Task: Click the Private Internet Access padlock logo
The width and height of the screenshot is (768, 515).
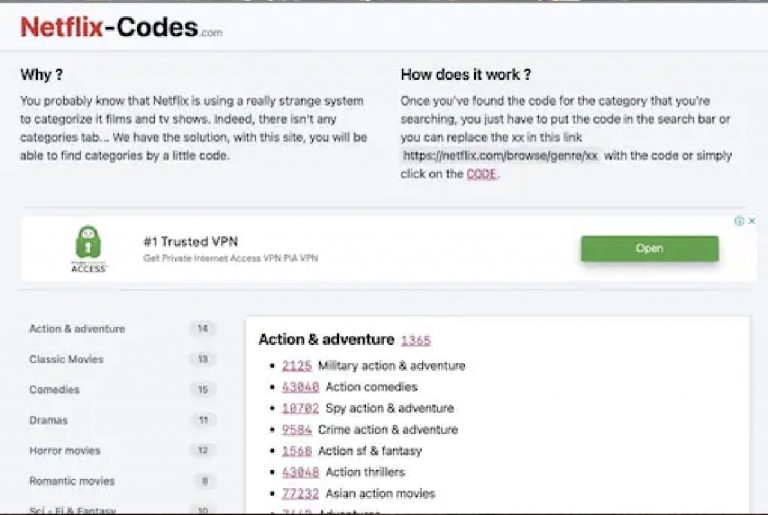Action: tap(89, 248)
